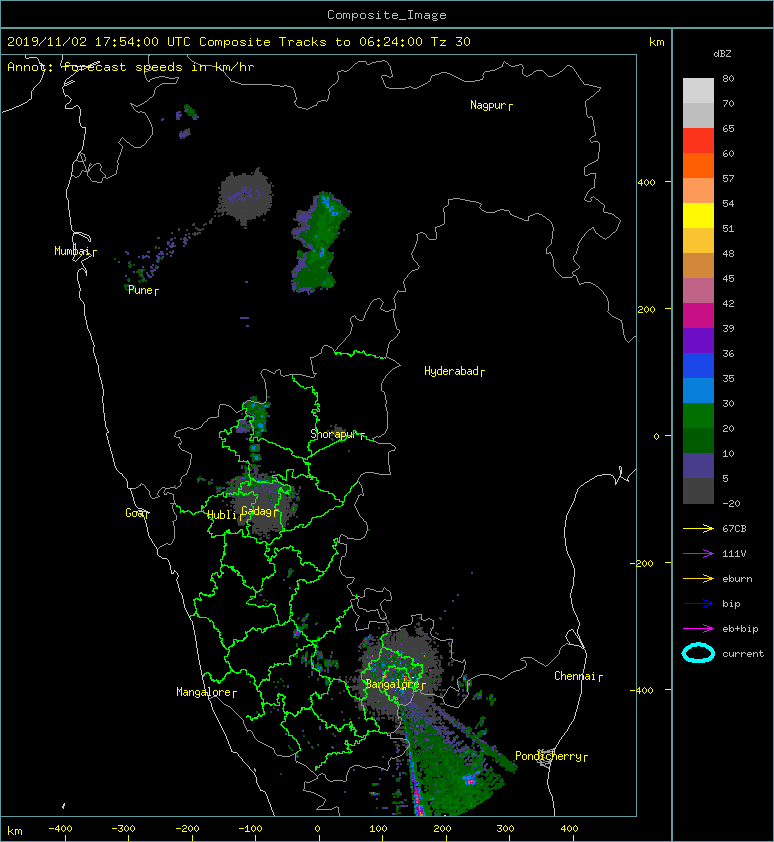The width and height of the screenshot is (774, 842).
Task: Click the 42 dBZ magenta color swatch
Action: pos(698,315)
